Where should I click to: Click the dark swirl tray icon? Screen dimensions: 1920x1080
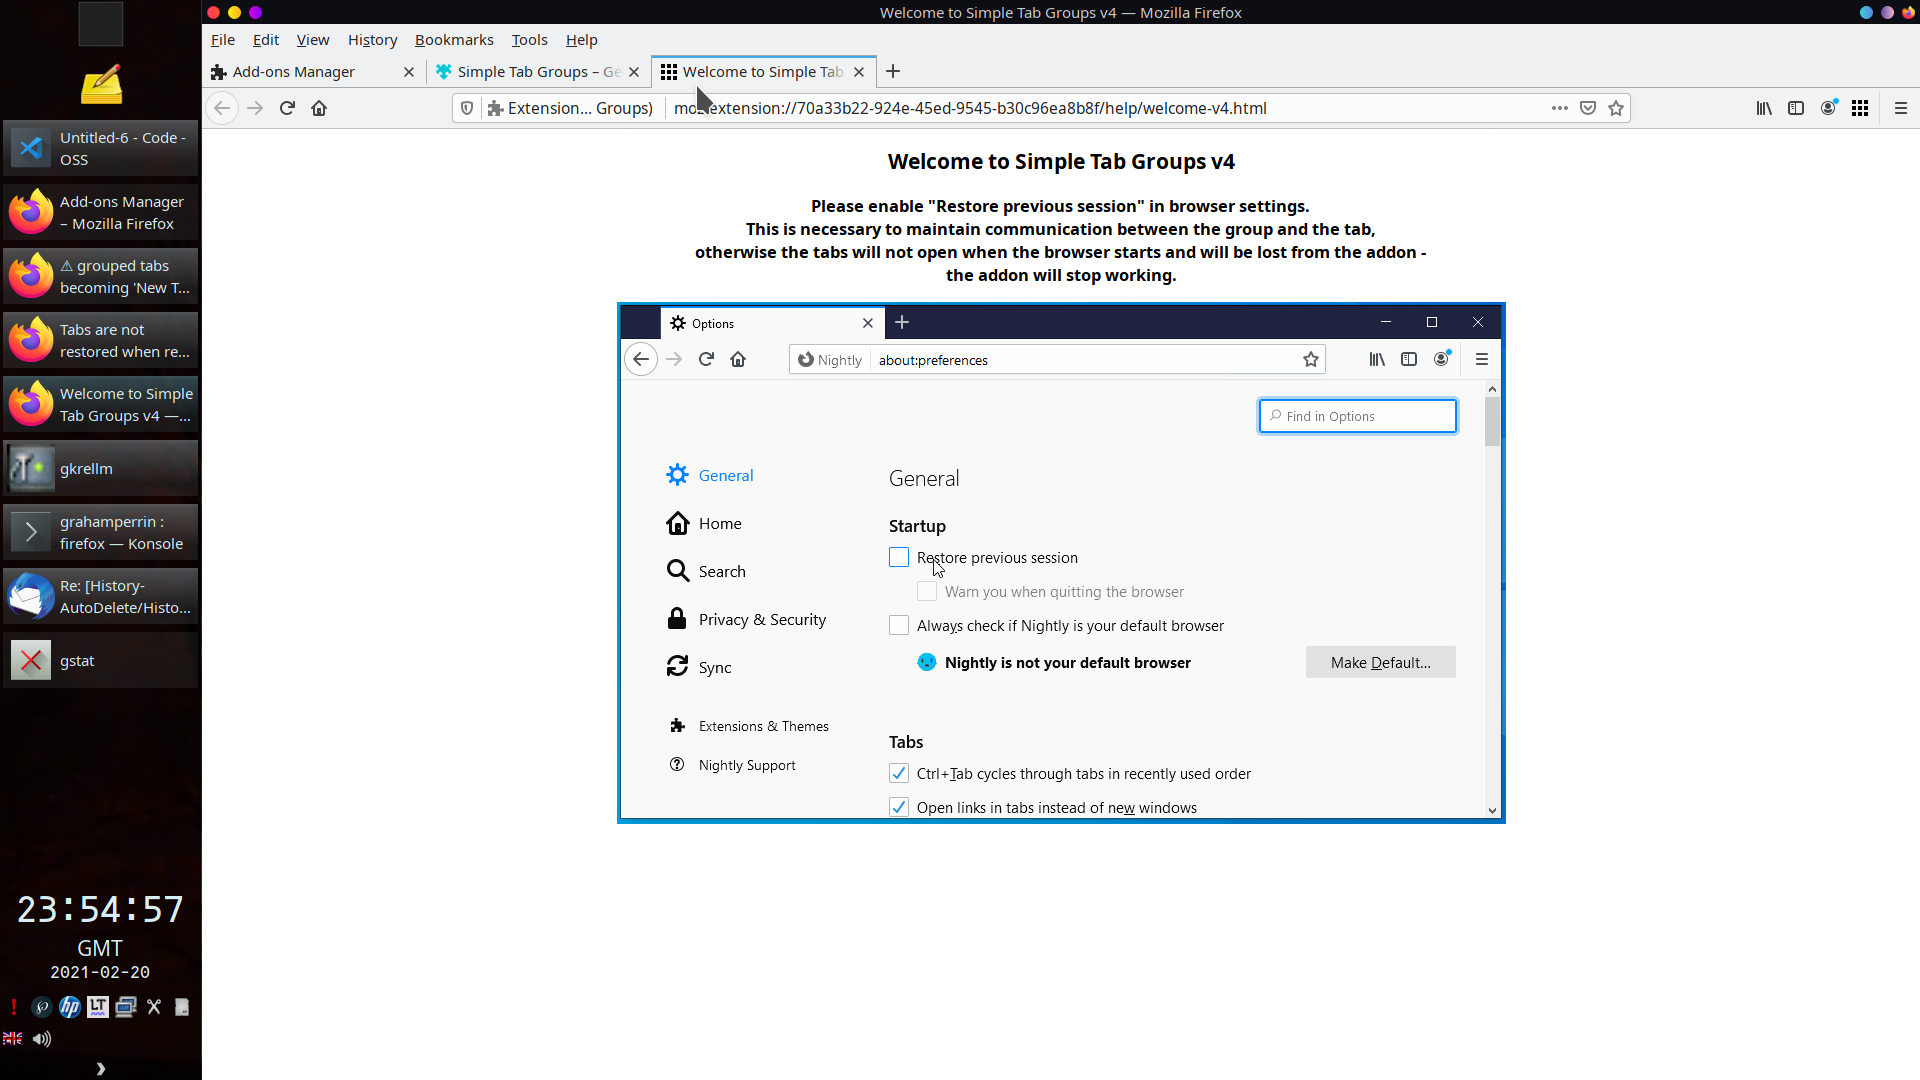[x=42, y=1007]
